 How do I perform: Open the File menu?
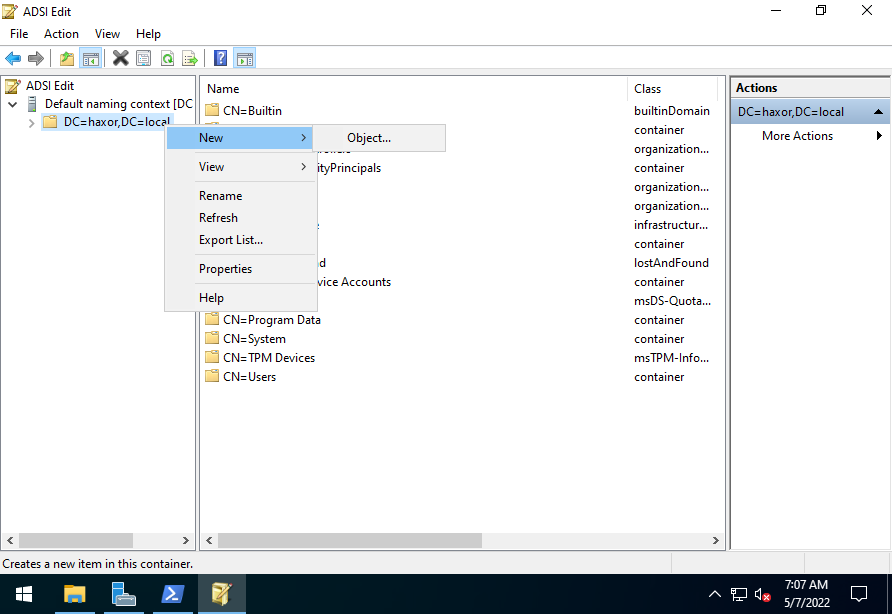point(19,34)
